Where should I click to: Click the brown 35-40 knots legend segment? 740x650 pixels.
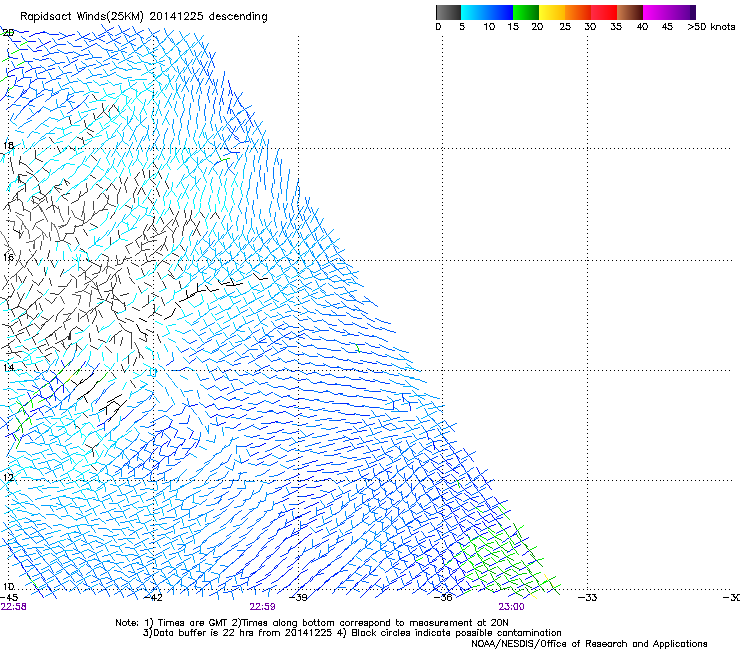(630, 12)
